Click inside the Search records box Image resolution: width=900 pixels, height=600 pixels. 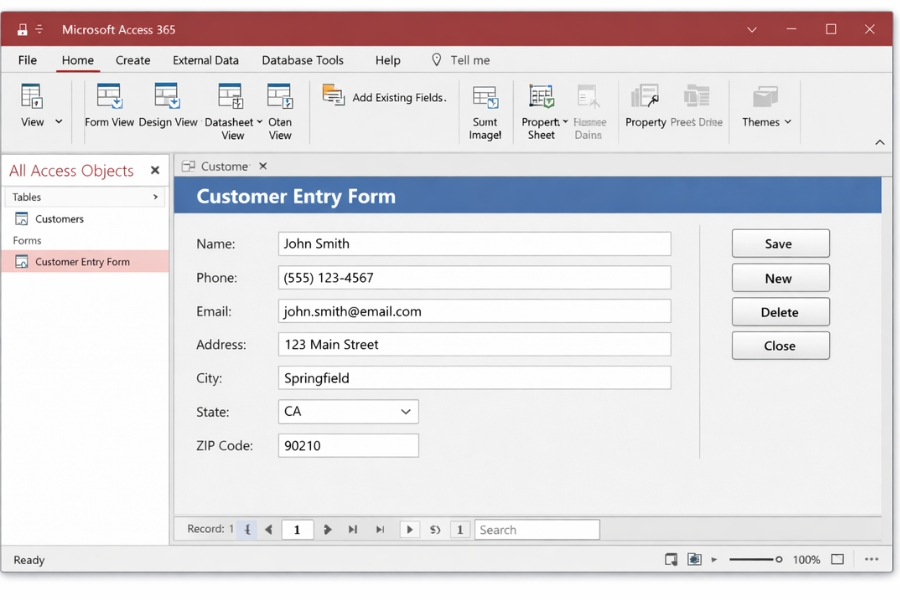pyautogui.click(x=537, y=529)
